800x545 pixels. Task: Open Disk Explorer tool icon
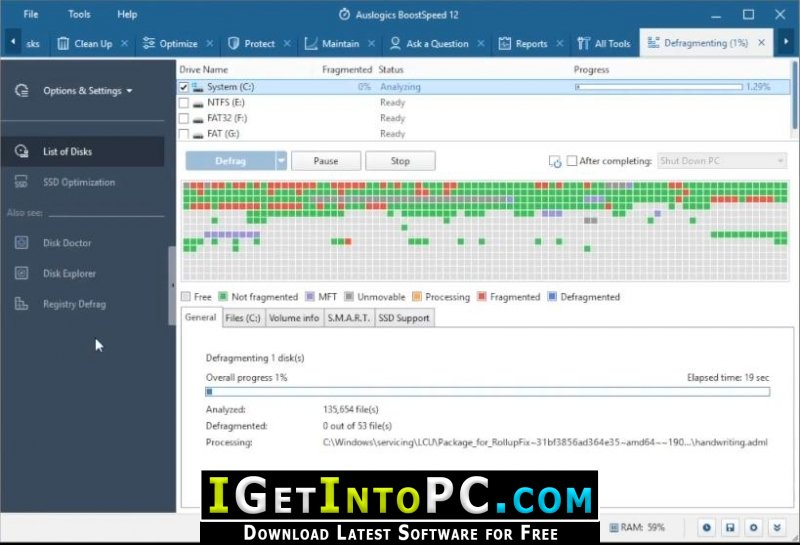21,273
